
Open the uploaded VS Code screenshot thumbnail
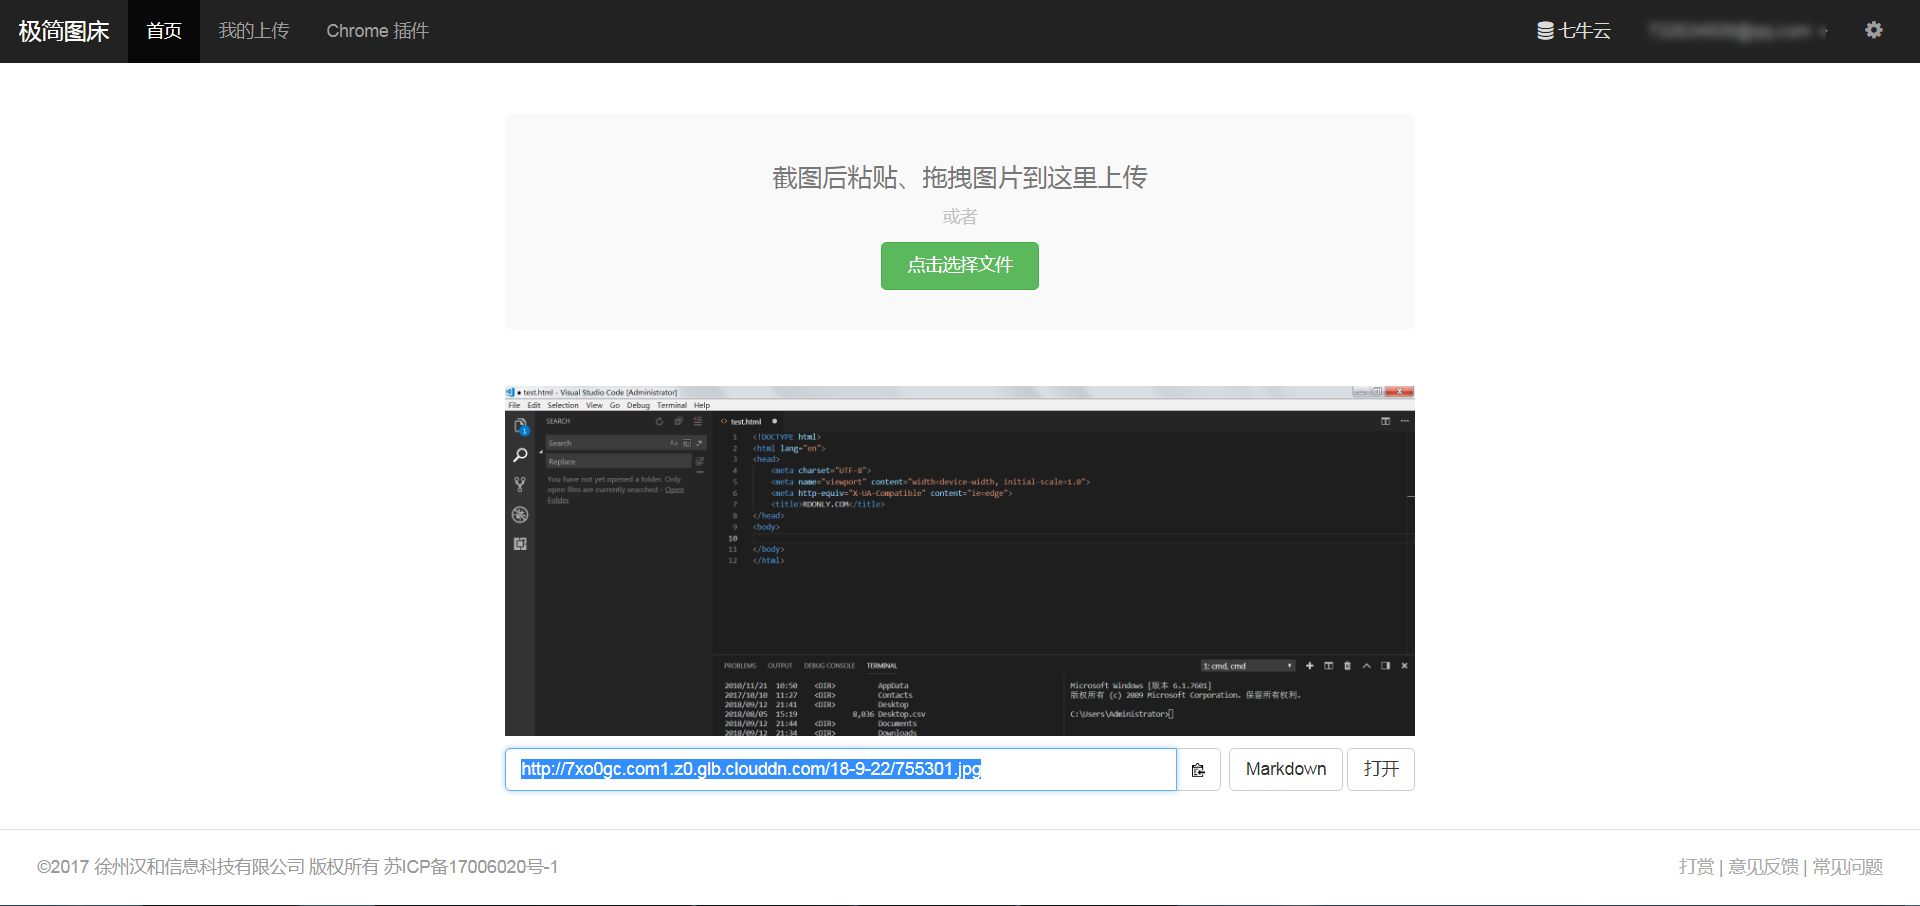[x=960, y=561]
